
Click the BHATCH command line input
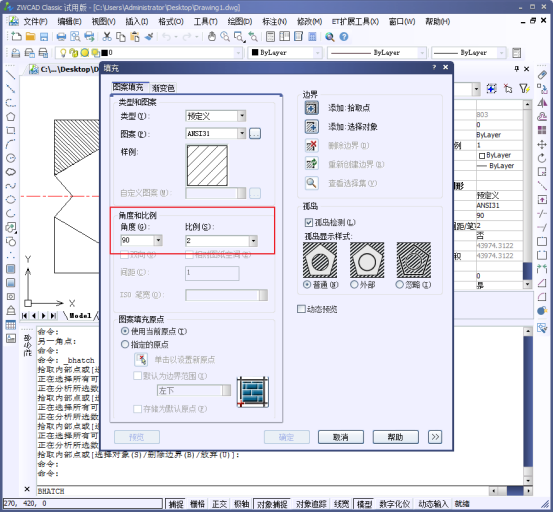click(x=262, y=491)
